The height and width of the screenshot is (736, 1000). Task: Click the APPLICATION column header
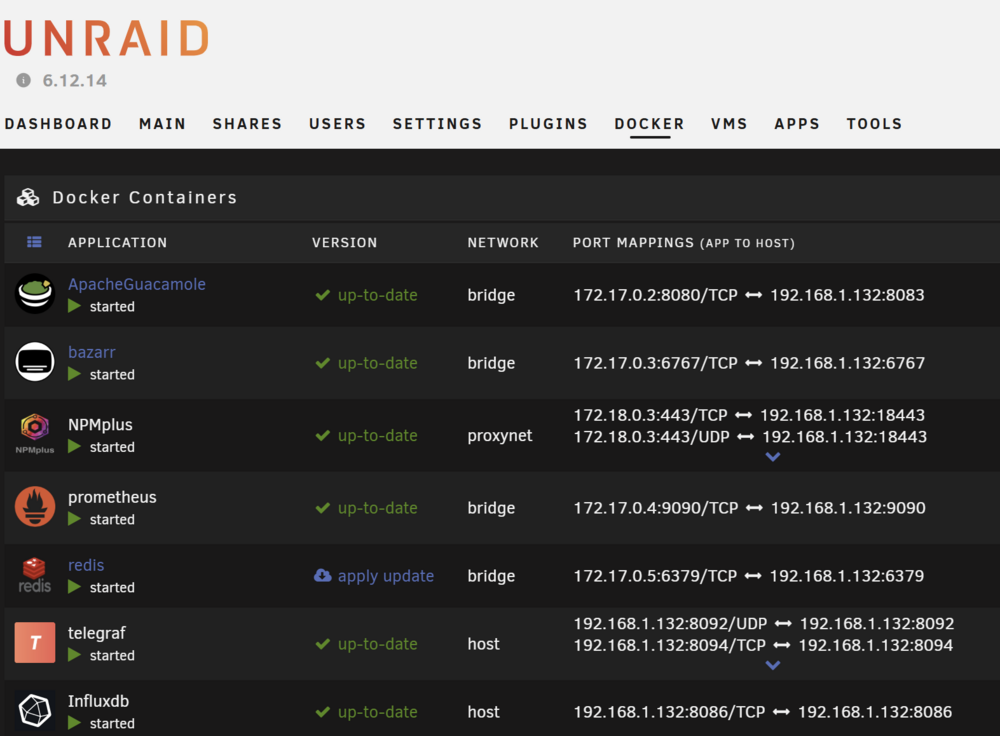tap(117, 242)
